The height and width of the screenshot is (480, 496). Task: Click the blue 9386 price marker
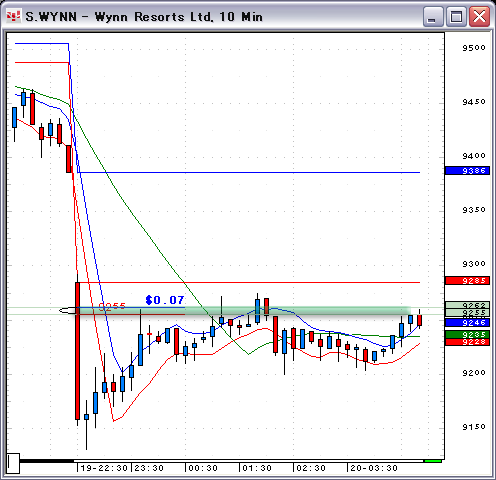coord(467,171)
